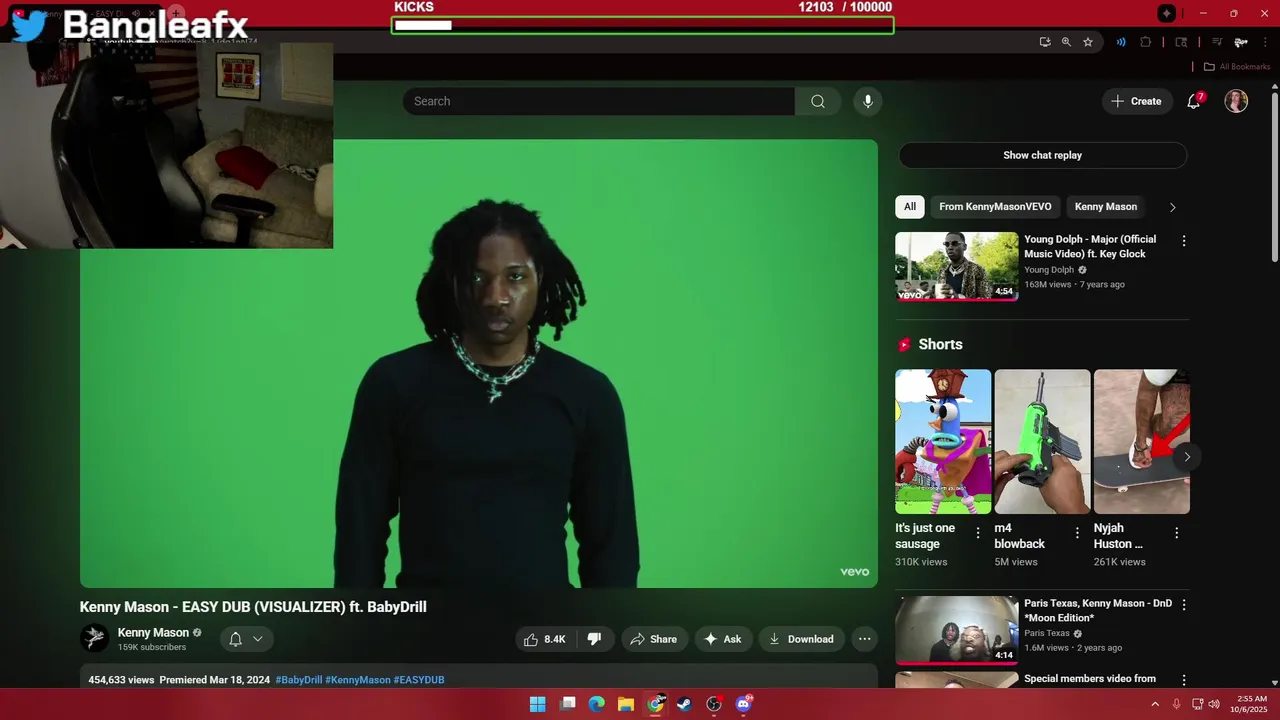Open options for Paris Texas DnD video
The height and width of the screenshot is (720, 1280).
click(x=1184, y=605)
